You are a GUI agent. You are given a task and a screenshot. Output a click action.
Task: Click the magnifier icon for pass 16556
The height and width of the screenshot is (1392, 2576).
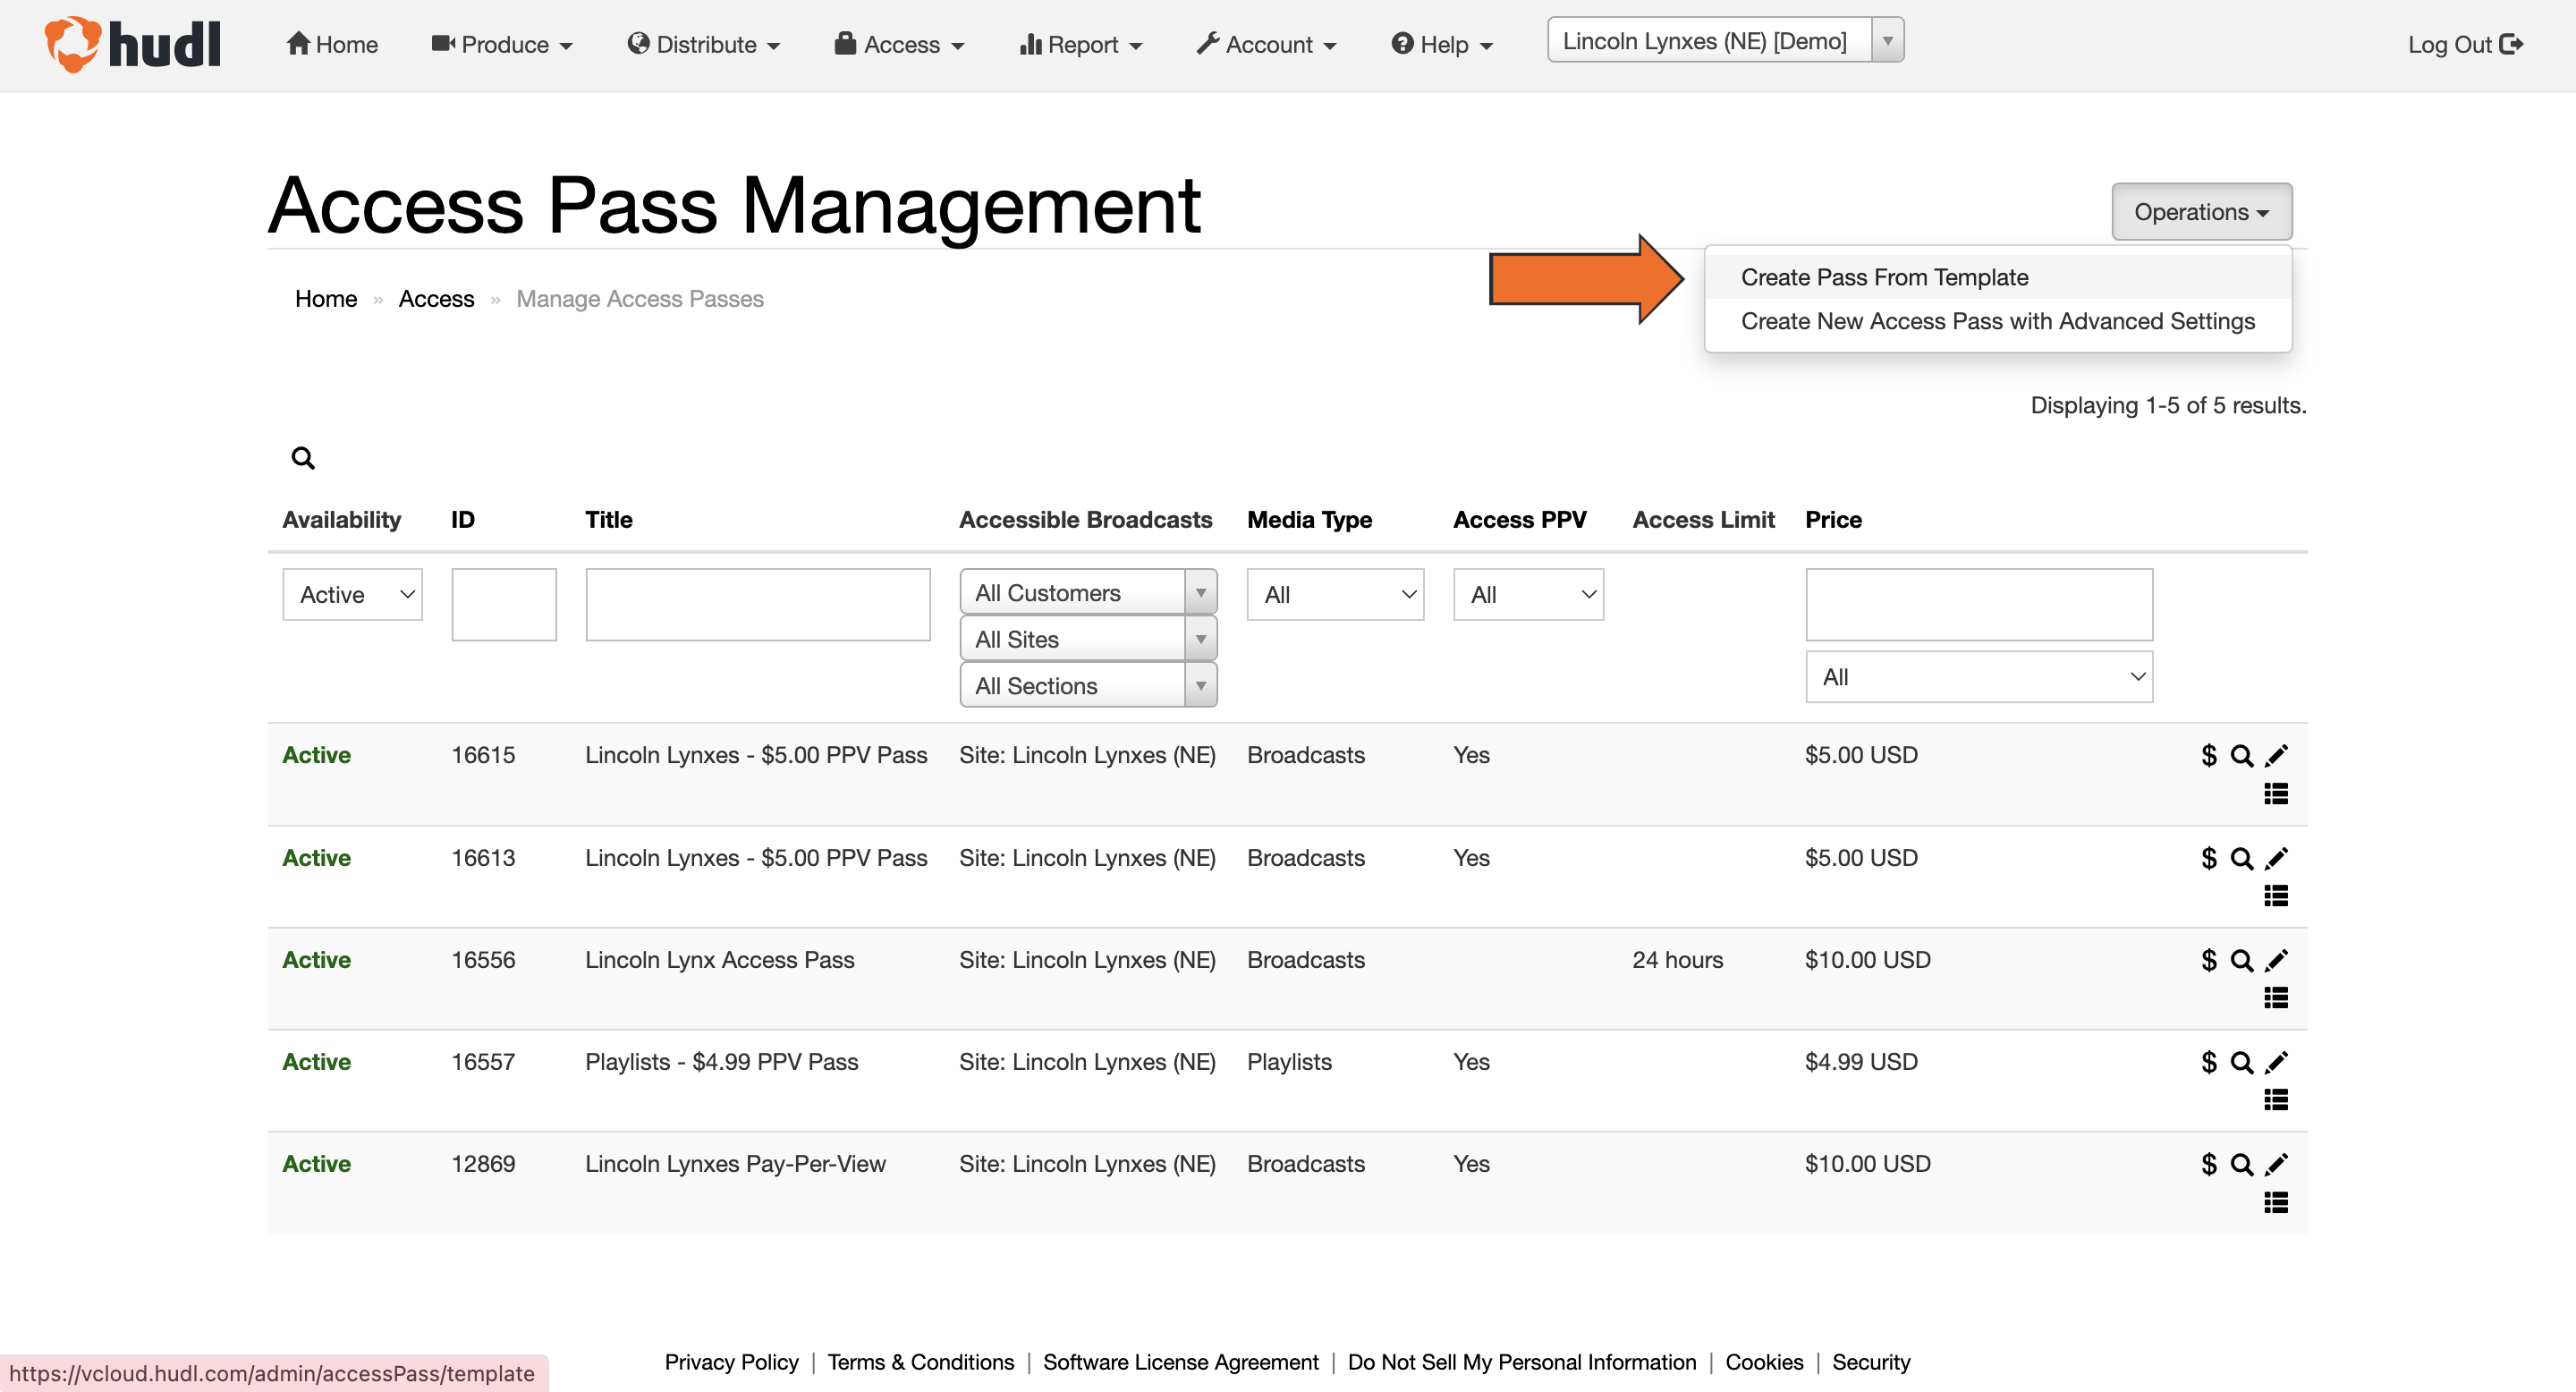point(2242,961)
